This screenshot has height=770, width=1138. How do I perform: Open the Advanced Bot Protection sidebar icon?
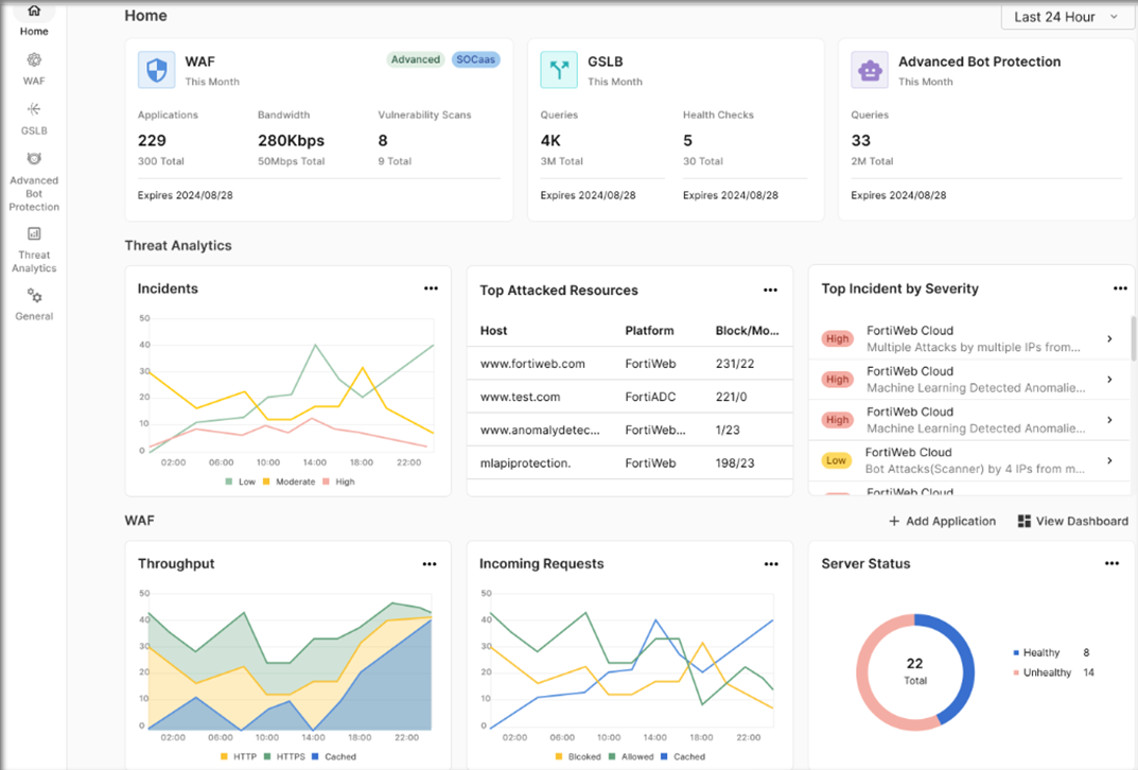(34, 159)
